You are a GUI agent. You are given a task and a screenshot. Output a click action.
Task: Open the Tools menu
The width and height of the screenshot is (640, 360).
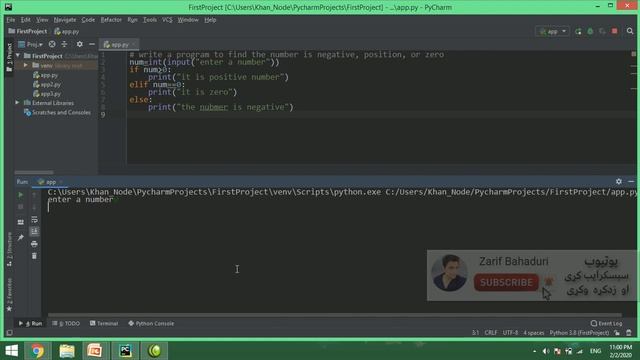150,20
